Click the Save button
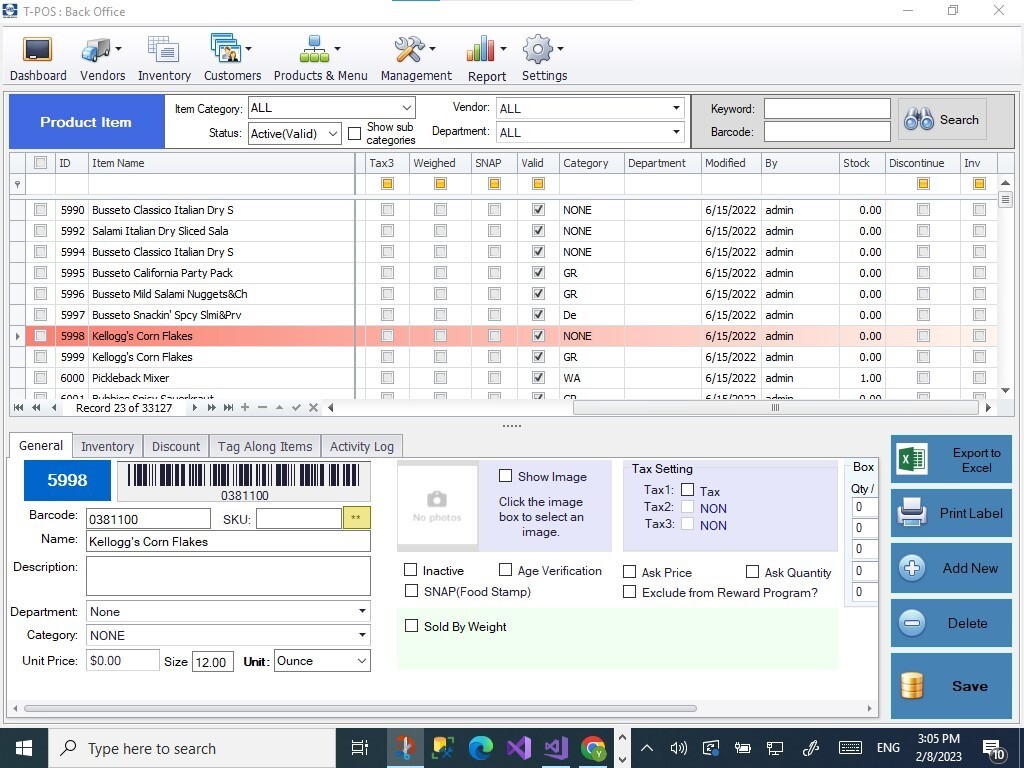The height and width of the screenshot is (768, 1024). [951, 686]
